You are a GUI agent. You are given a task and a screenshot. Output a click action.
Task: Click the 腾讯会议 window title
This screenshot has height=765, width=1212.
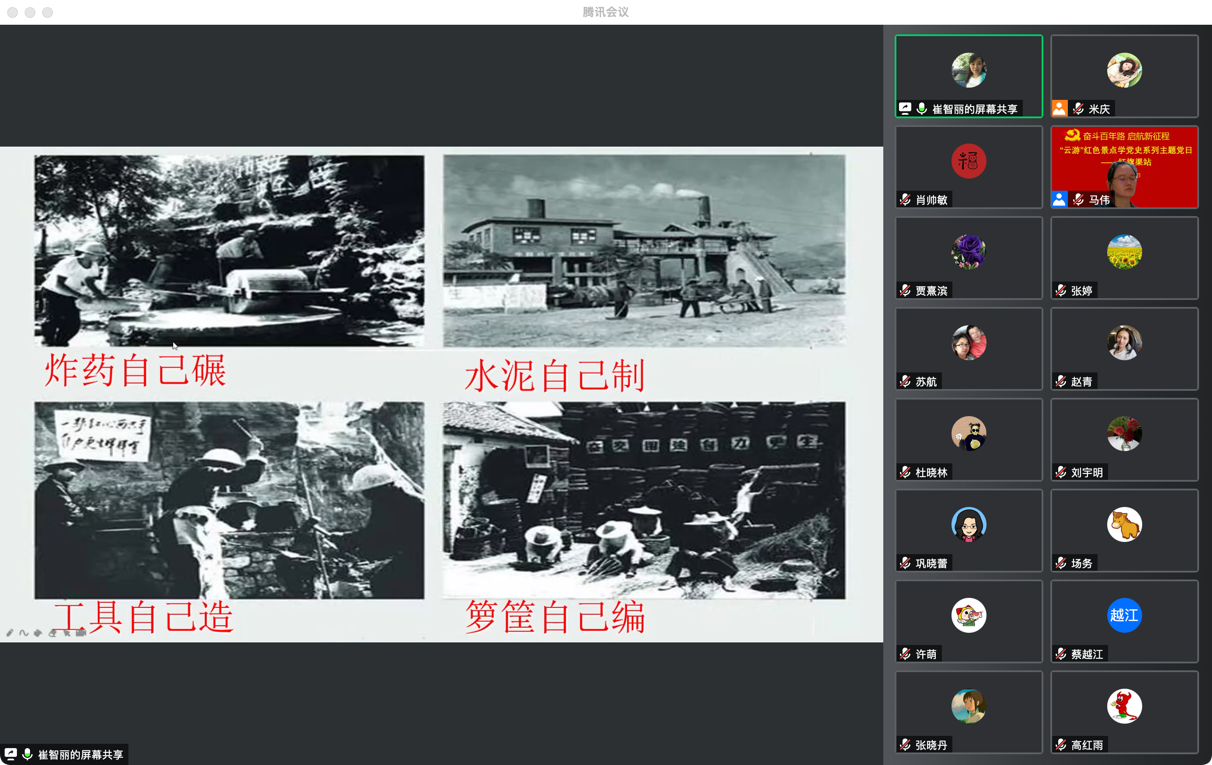[606, 12]
